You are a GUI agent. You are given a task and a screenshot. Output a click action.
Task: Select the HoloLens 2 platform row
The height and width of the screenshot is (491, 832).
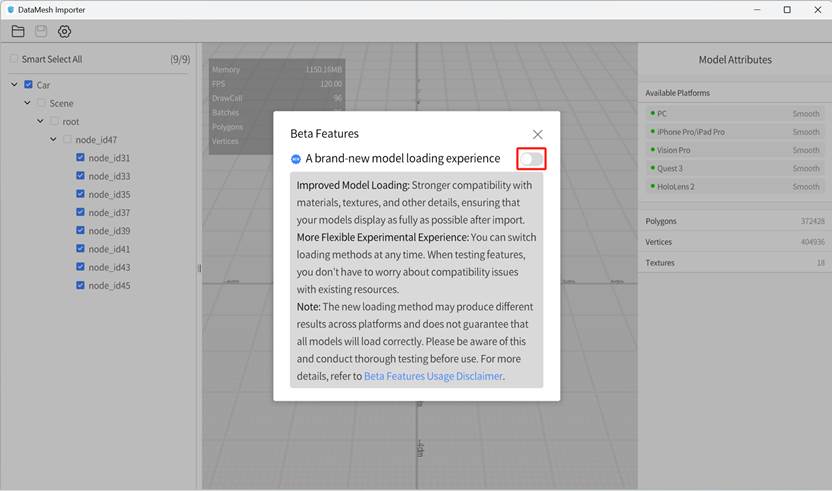point(734,187)
